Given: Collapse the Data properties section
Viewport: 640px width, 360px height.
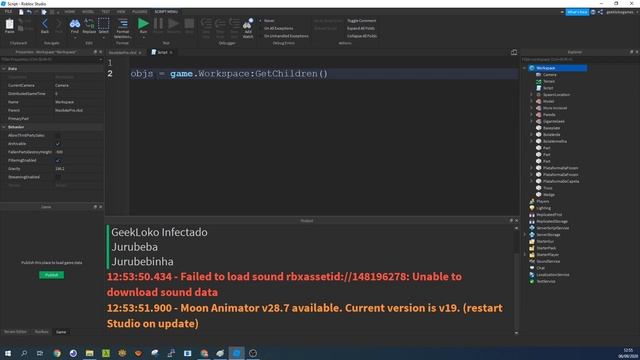Looking at the screenshot, I should [4, 69].
